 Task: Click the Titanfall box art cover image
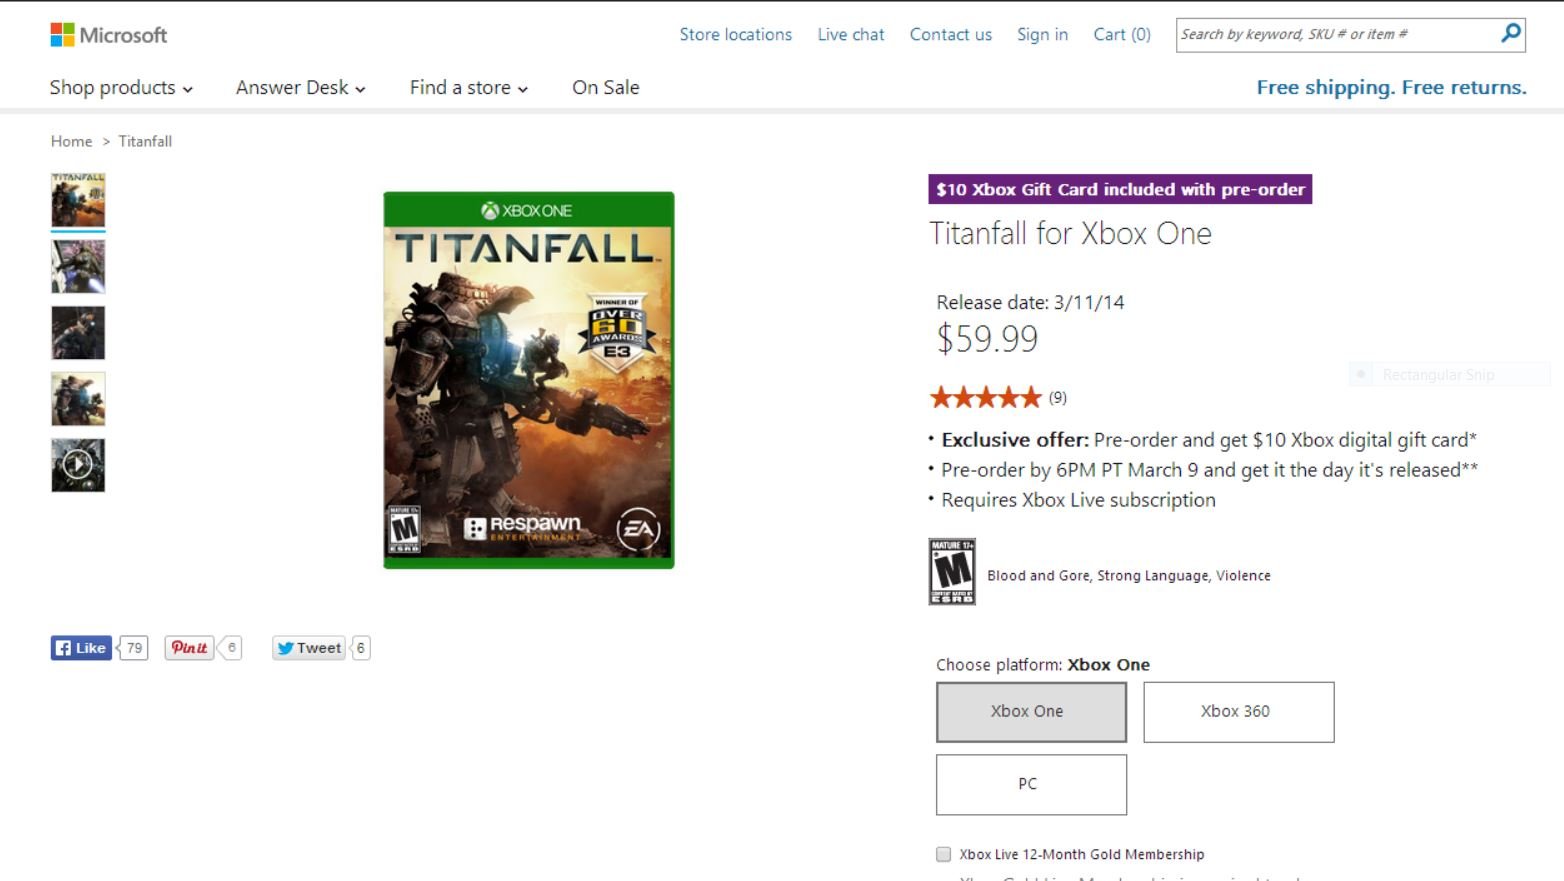point(529,380)
